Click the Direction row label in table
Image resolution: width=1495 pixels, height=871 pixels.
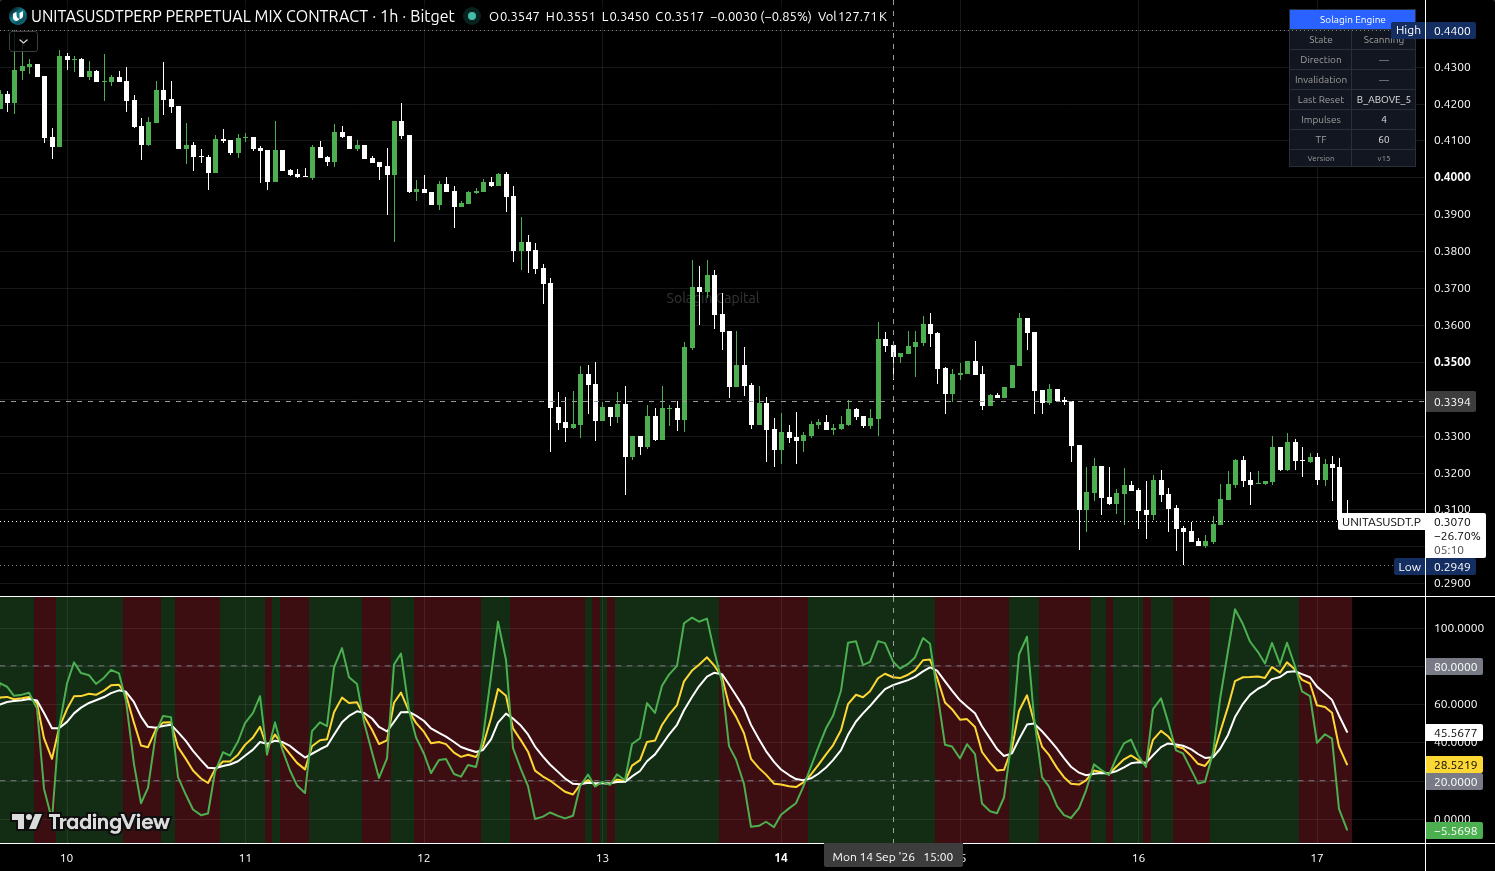click(x=1320, y=60)
